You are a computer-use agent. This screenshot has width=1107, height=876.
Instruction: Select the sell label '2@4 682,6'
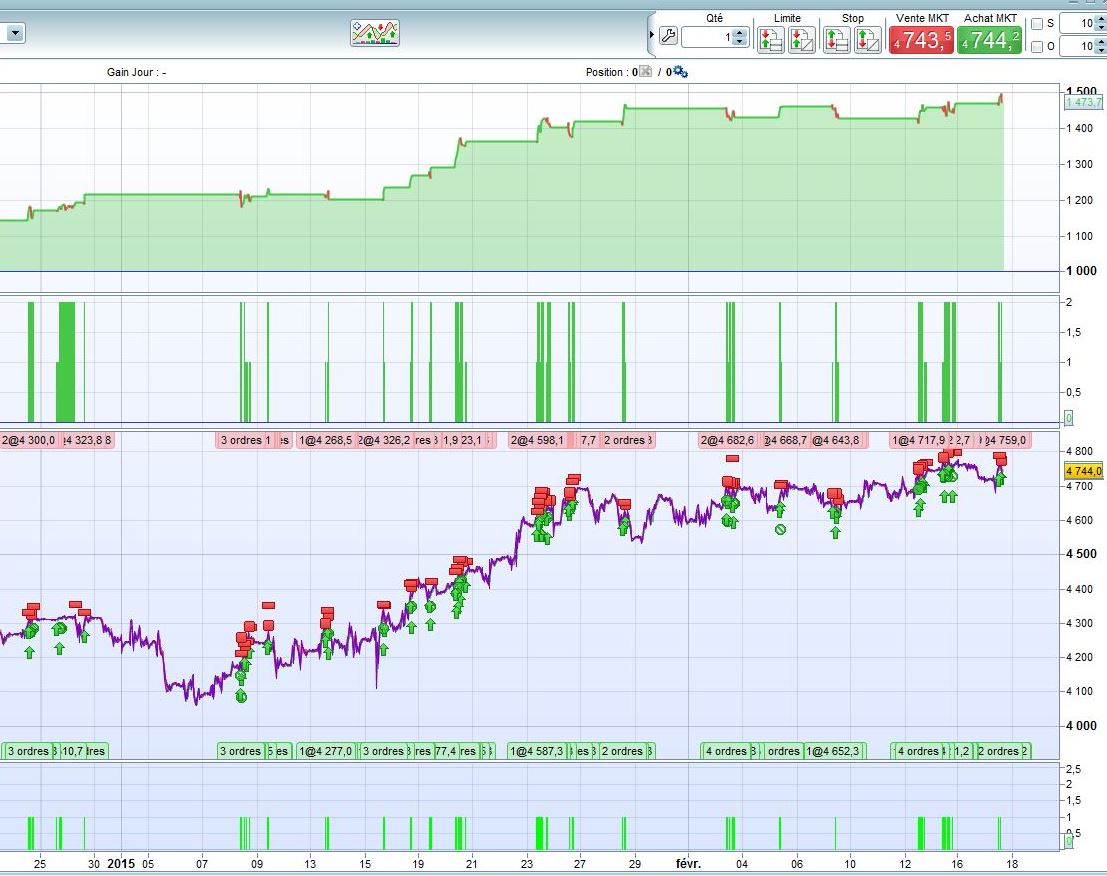(727, 440)
